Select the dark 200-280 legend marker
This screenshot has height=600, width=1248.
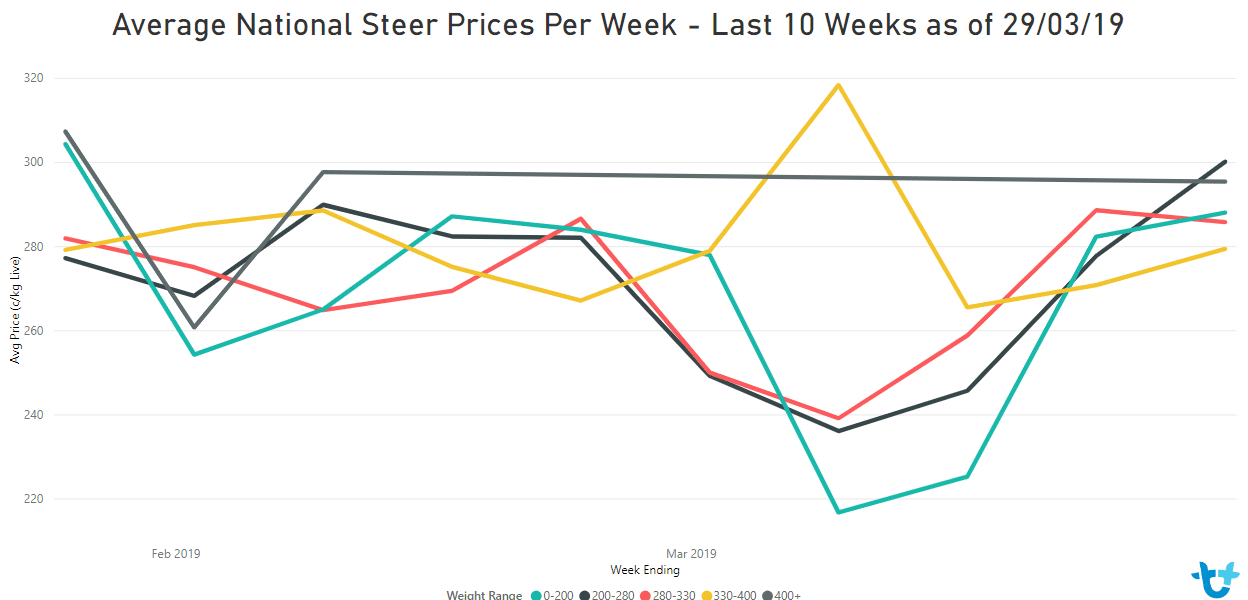pyautogui.click(x=582, y=595)
